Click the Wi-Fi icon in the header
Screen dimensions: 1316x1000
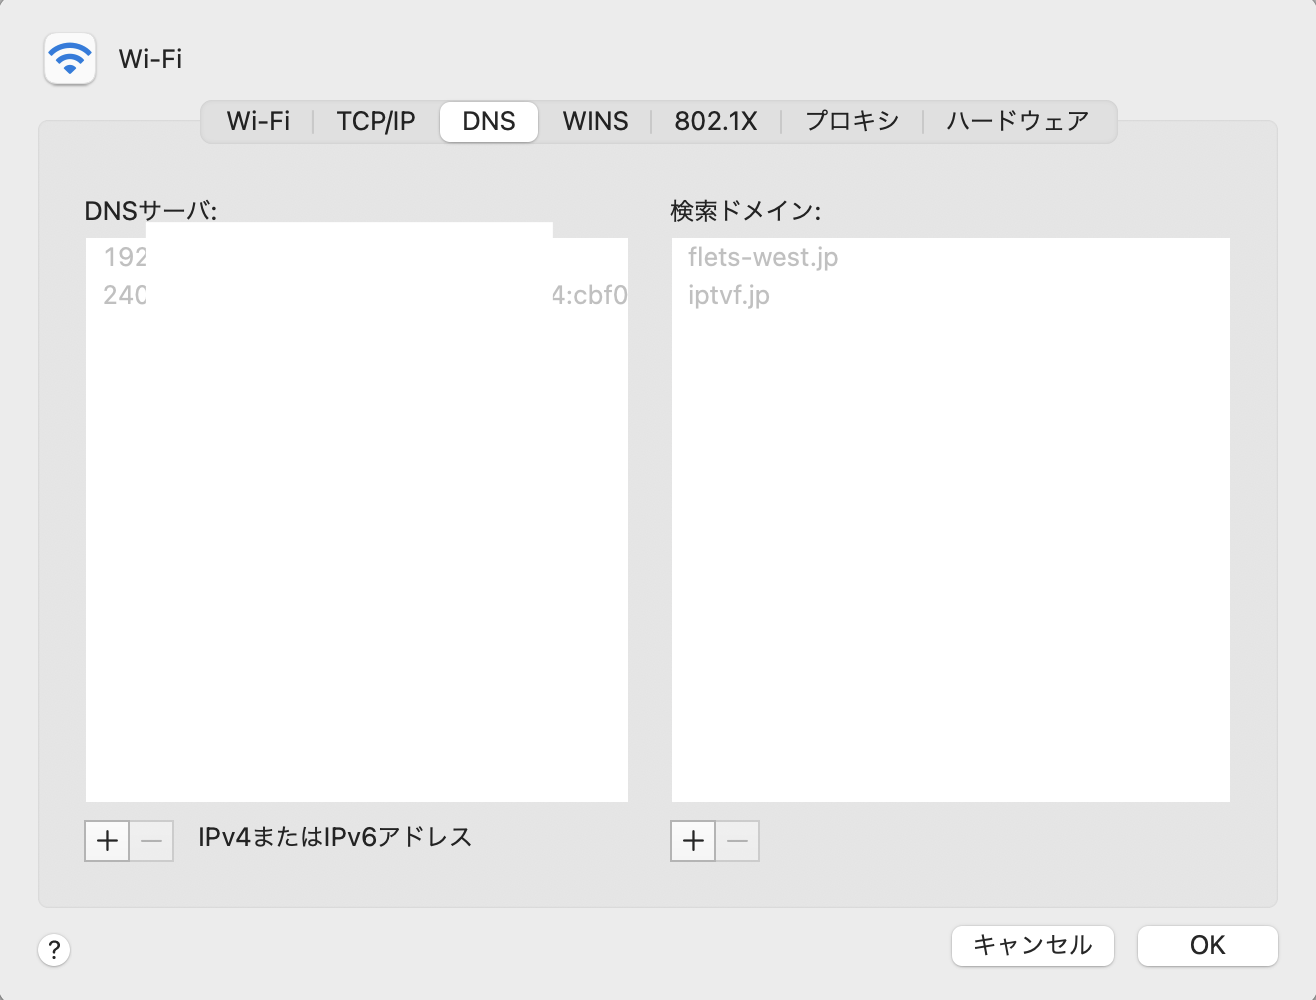coord(70,59)
